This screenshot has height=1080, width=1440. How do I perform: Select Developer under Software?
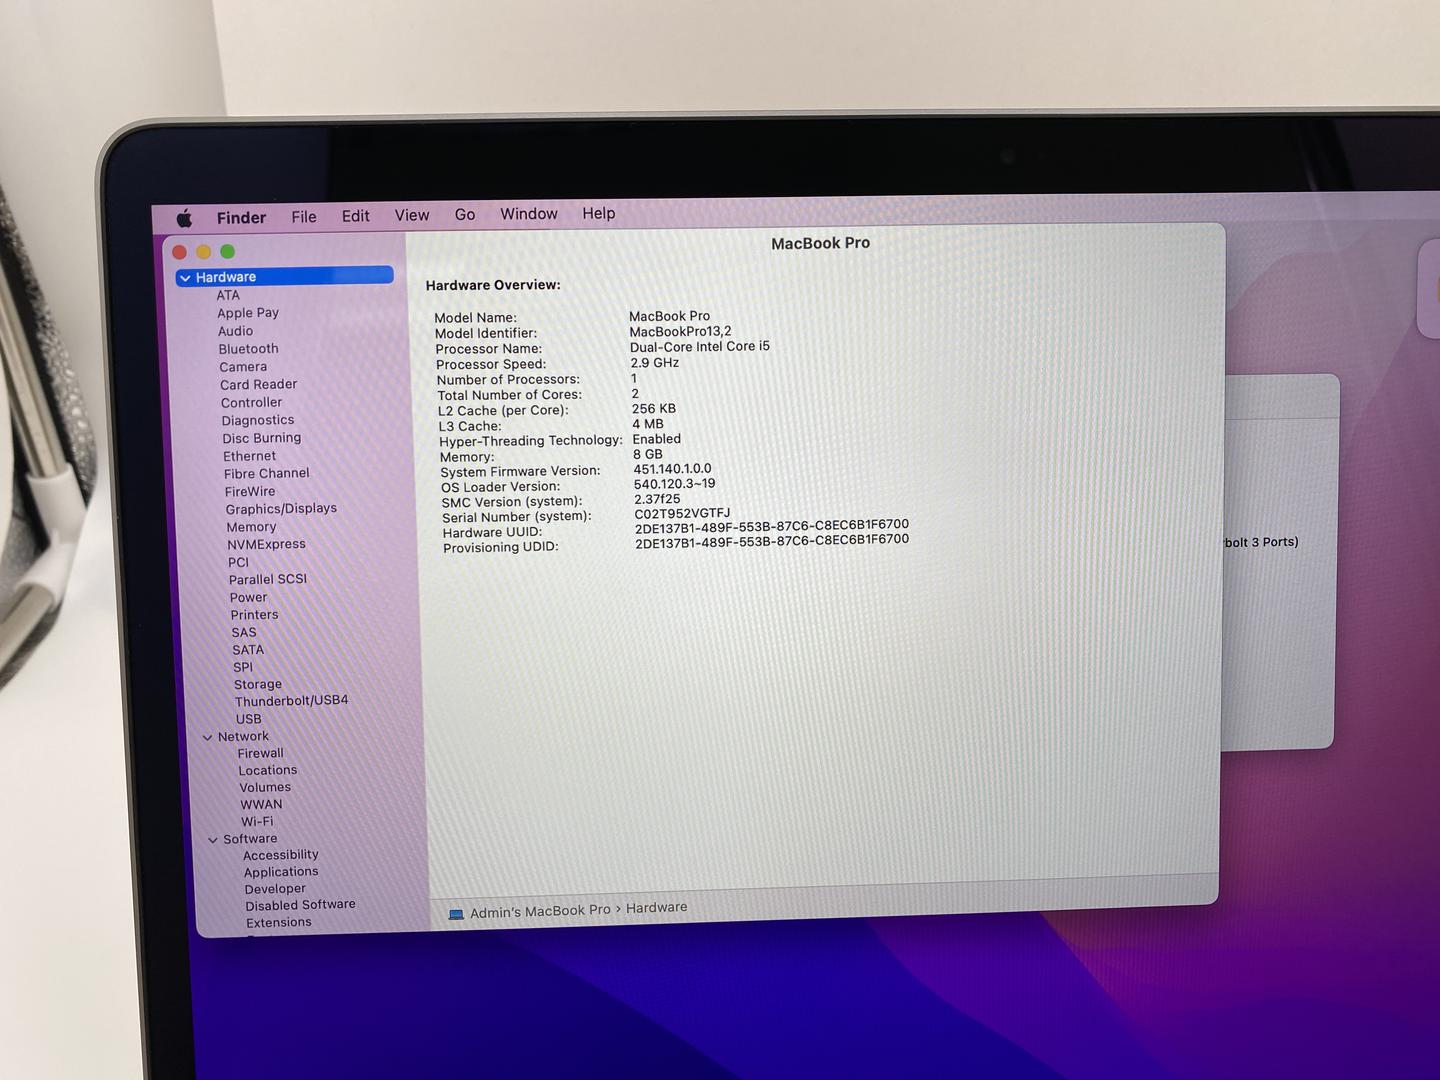coord(275,889)
